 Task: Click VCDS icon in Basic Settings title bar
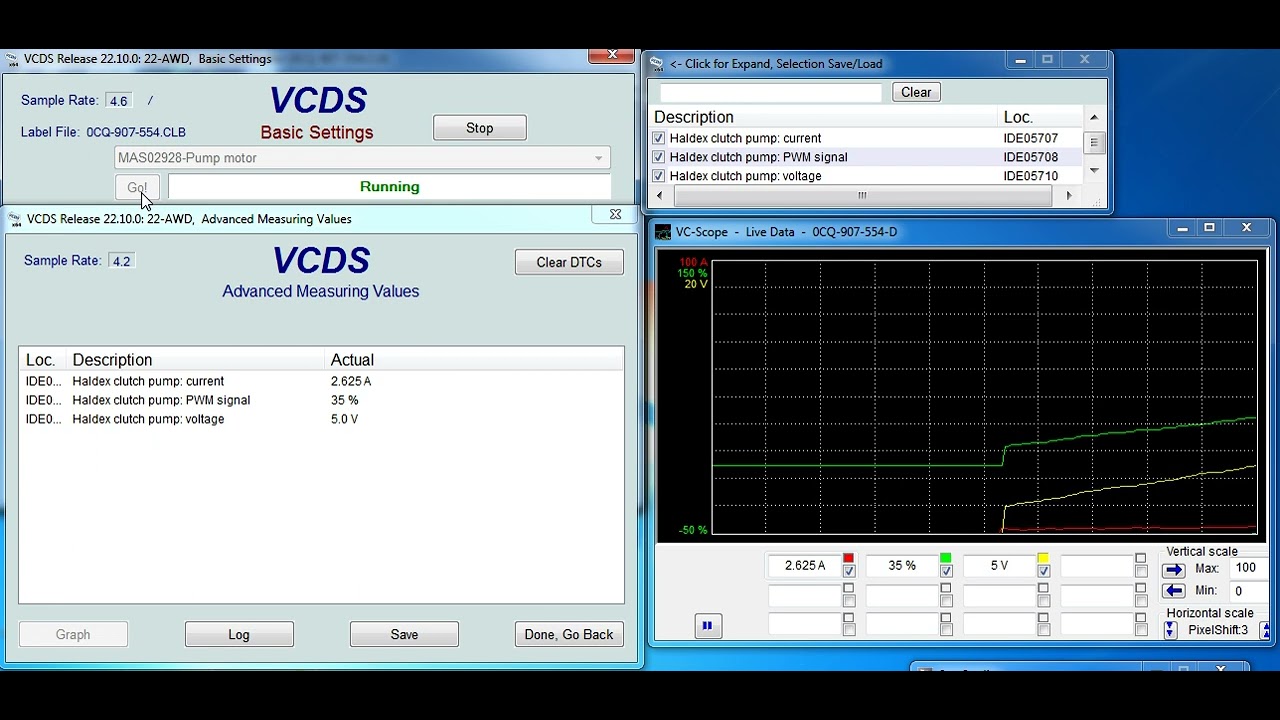11,59
